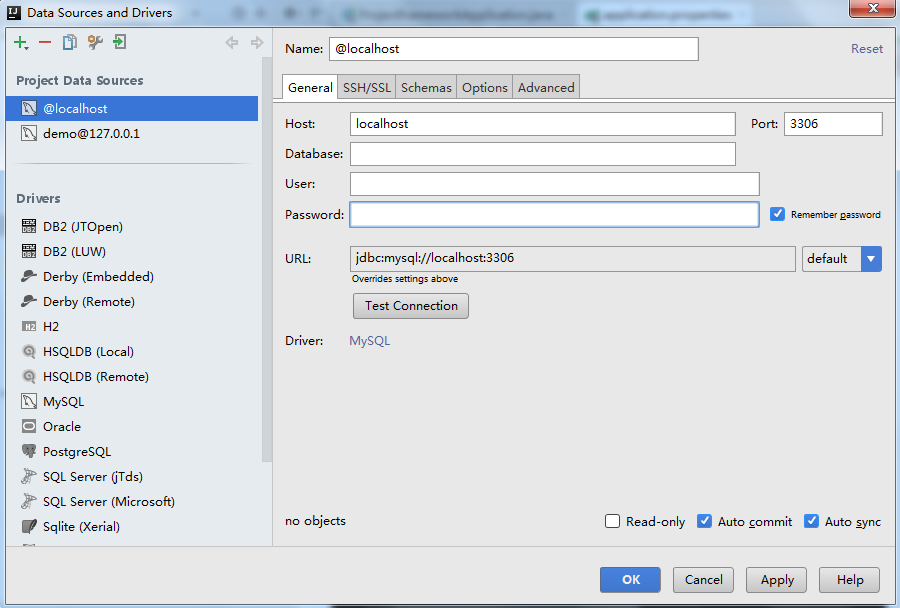Select the Derby (Embedded) driver

87,276
